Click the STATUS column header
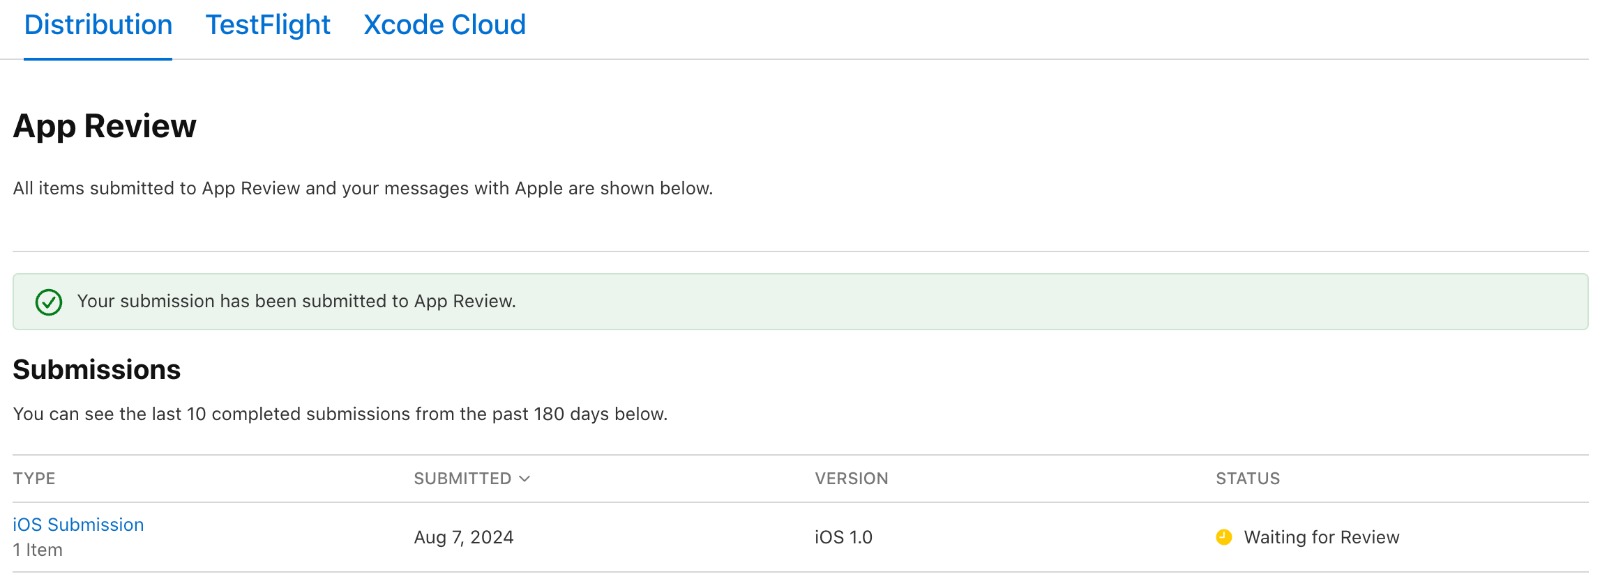Image resolution: width=1600 pixels, height=581 pixels. [1247, 479]
